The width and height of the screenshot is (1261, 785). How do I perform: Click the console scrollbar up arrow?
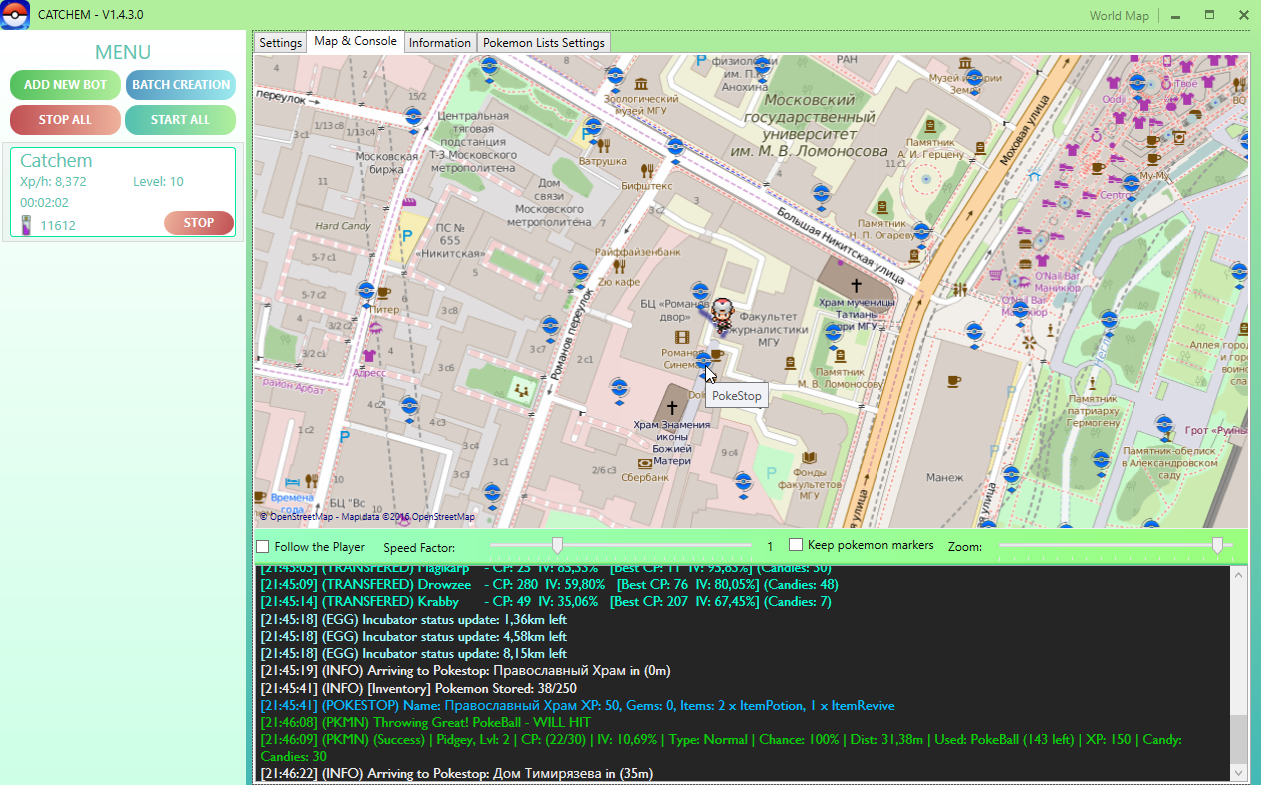tap(1240, 574)
